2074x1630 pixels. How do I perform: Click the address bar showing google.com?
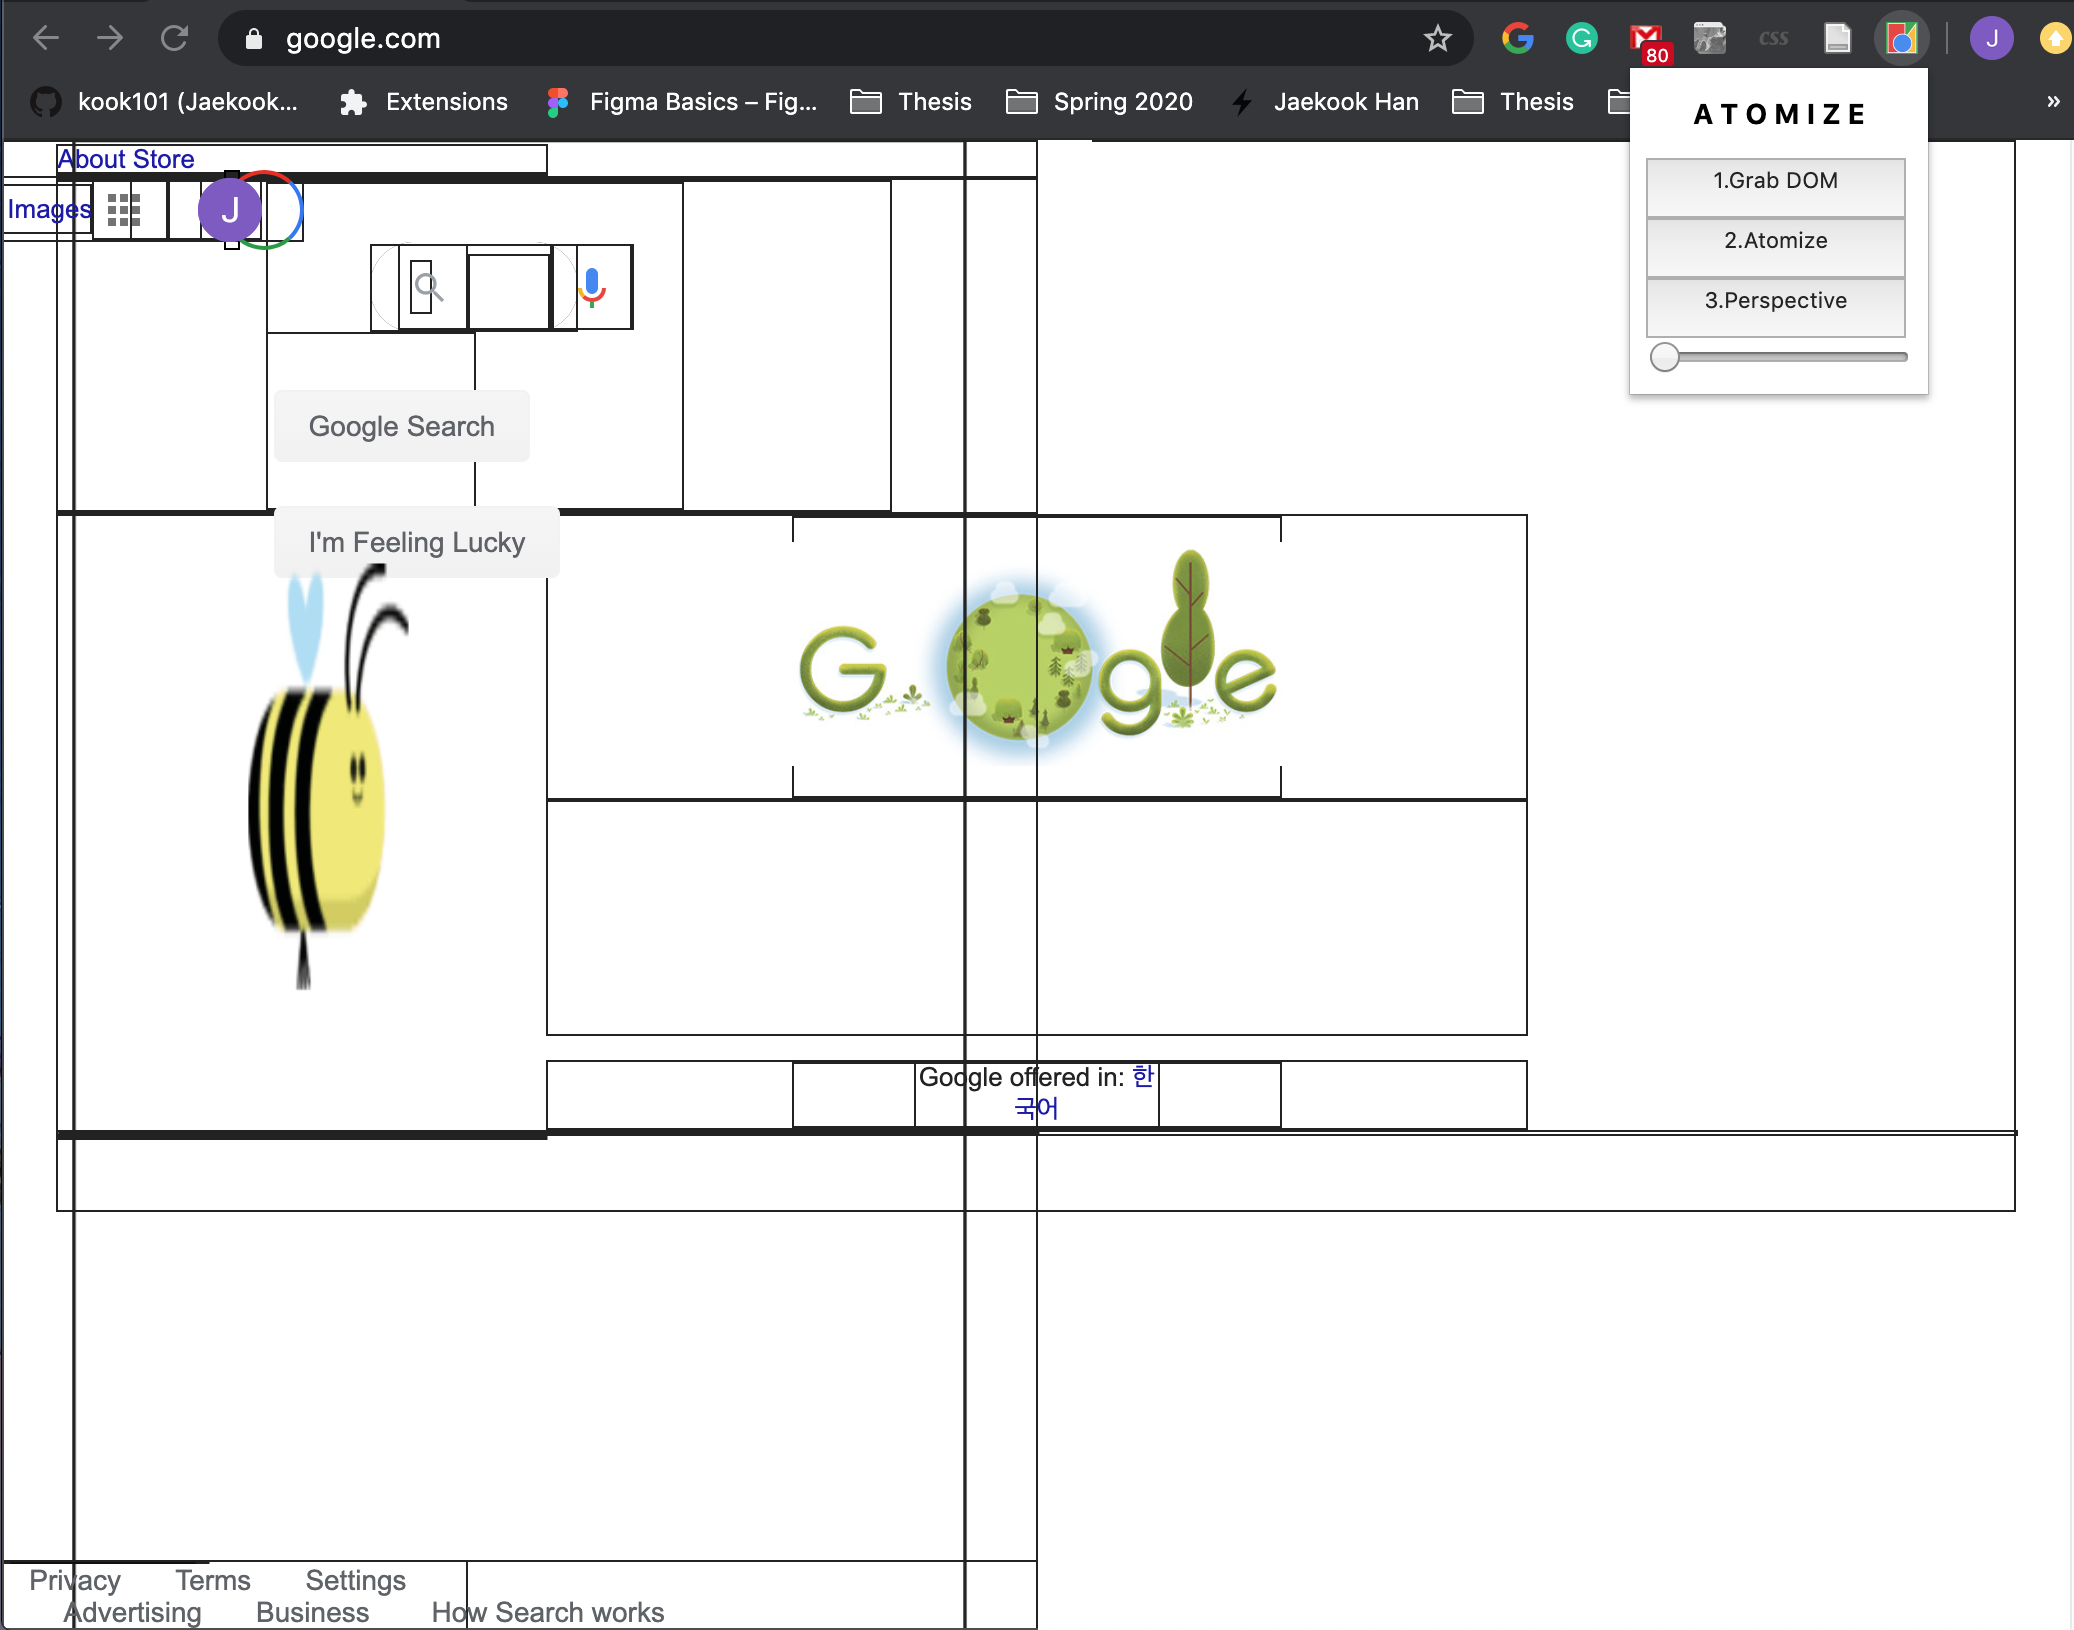coord(845,38)
